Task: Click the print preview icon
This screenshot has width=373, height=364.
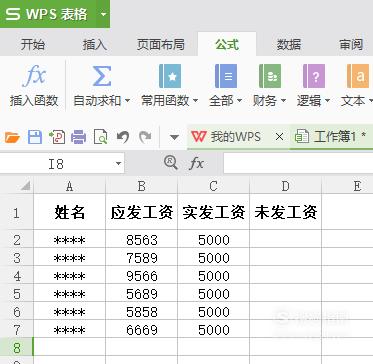Action: pyautogui.click(x=100, y=137)
